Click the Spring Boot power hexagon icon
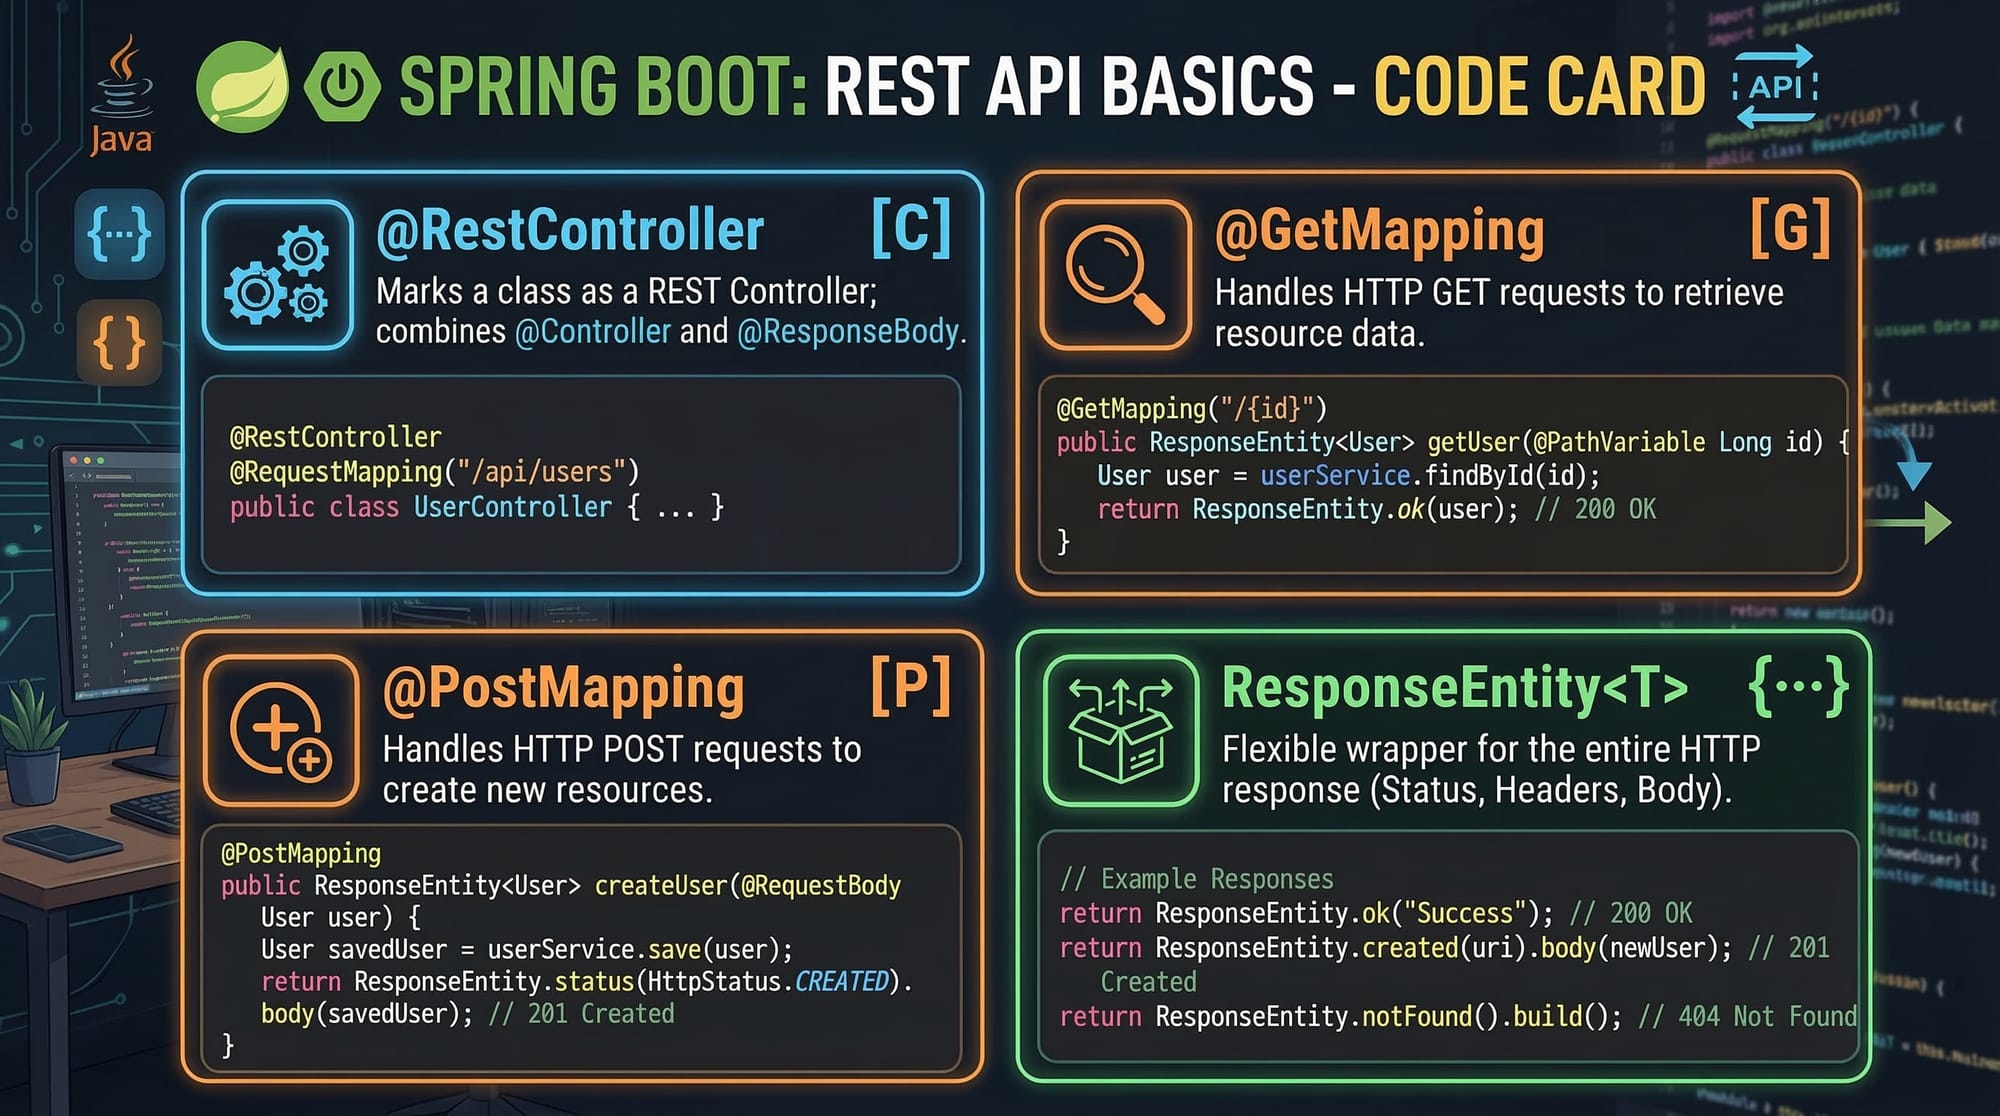 (342, 87)
